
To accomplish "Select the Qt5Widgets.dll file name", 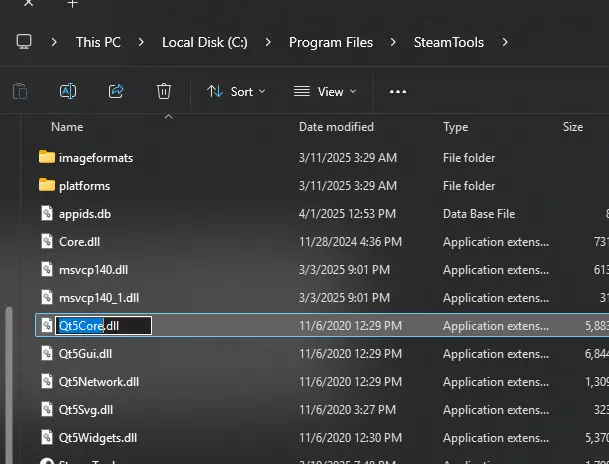I will click(98, 438).
